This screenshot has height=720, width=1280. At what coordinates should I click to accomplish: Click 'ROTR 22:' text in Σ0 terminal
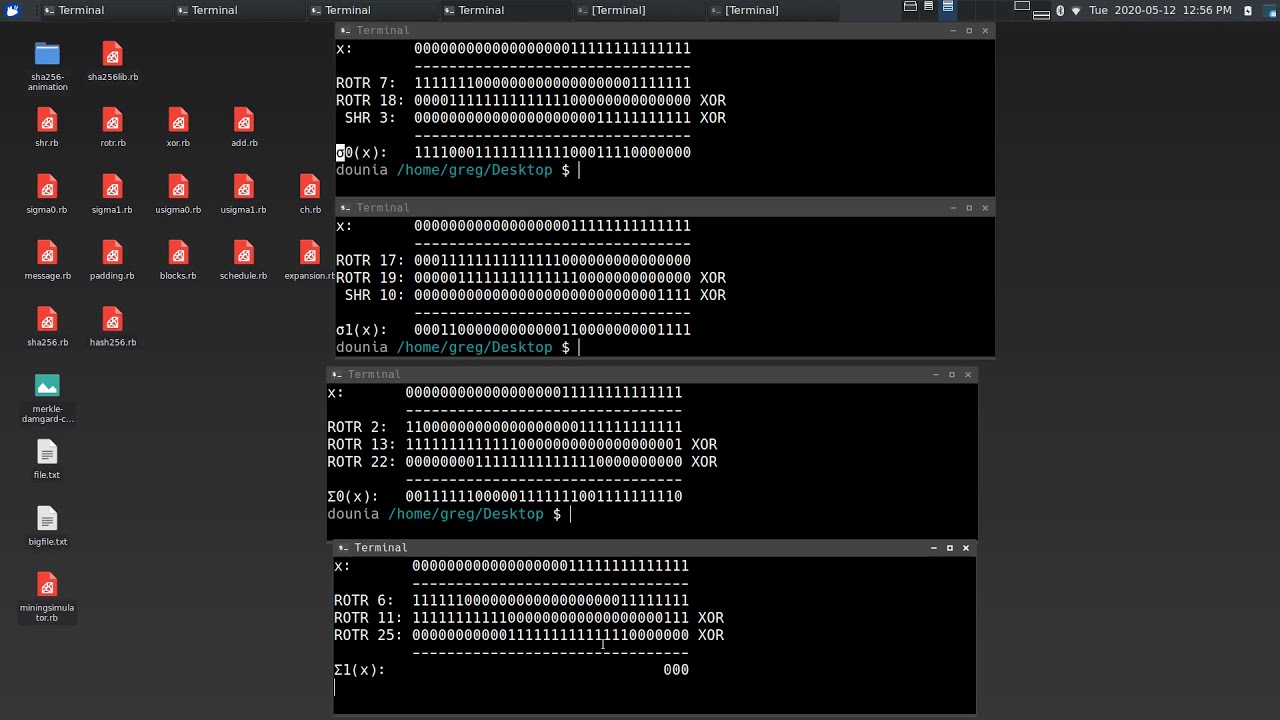pyautogui.click(x=361, y=462)
